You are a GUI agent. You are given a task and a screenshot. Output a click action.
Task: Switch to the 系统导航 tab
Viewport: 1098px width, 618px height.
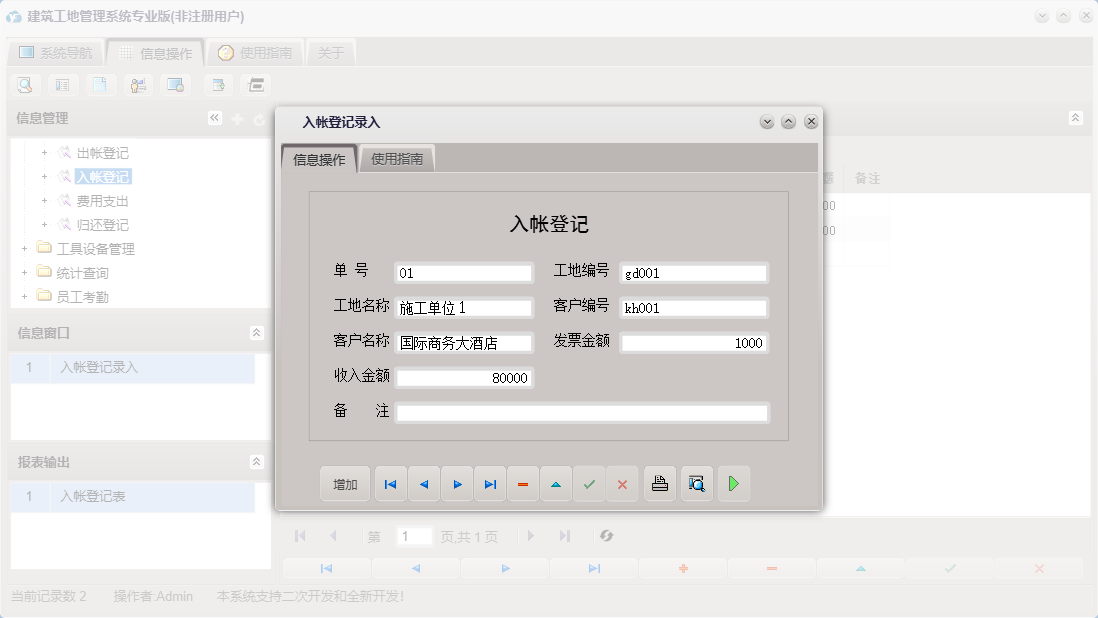tap(55, 52)
